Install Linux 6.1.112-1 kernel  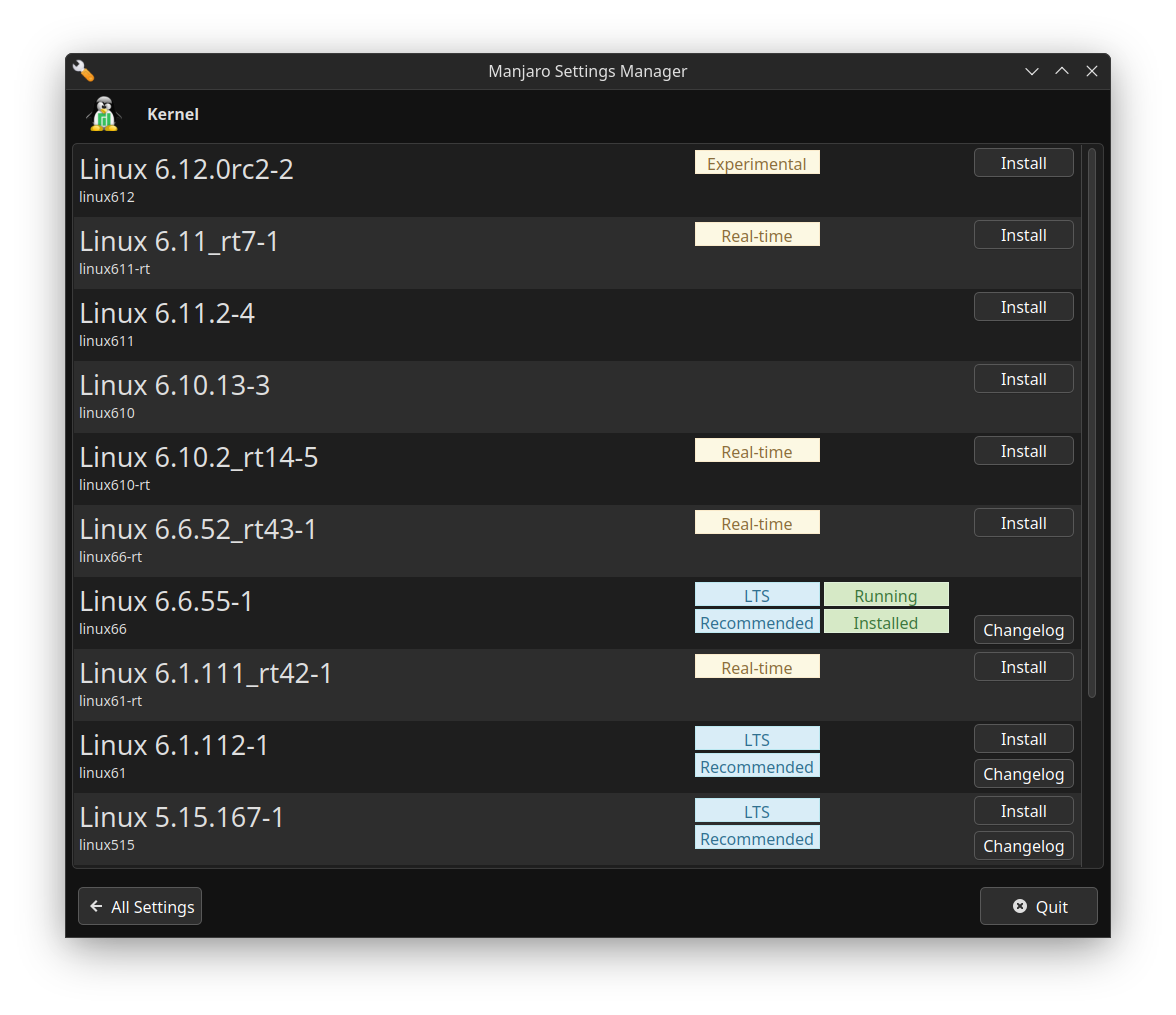pyautogui.click(x=1023, y=739)
